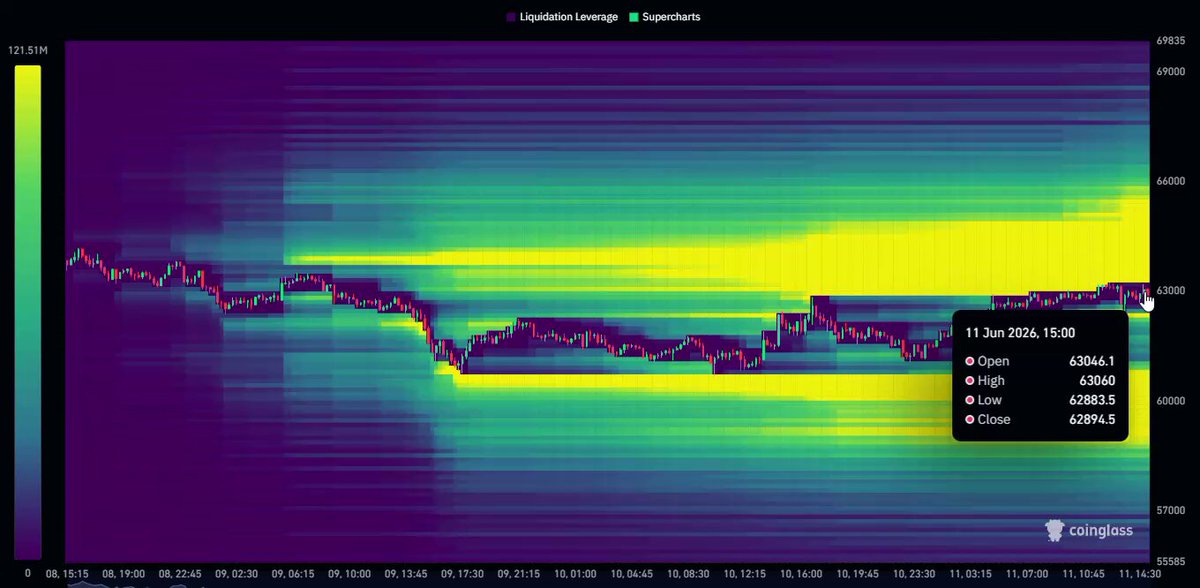Click the 55585 price axis label
The height and width of the screenshot is (588, 1200).
(x=1170, y=561)
